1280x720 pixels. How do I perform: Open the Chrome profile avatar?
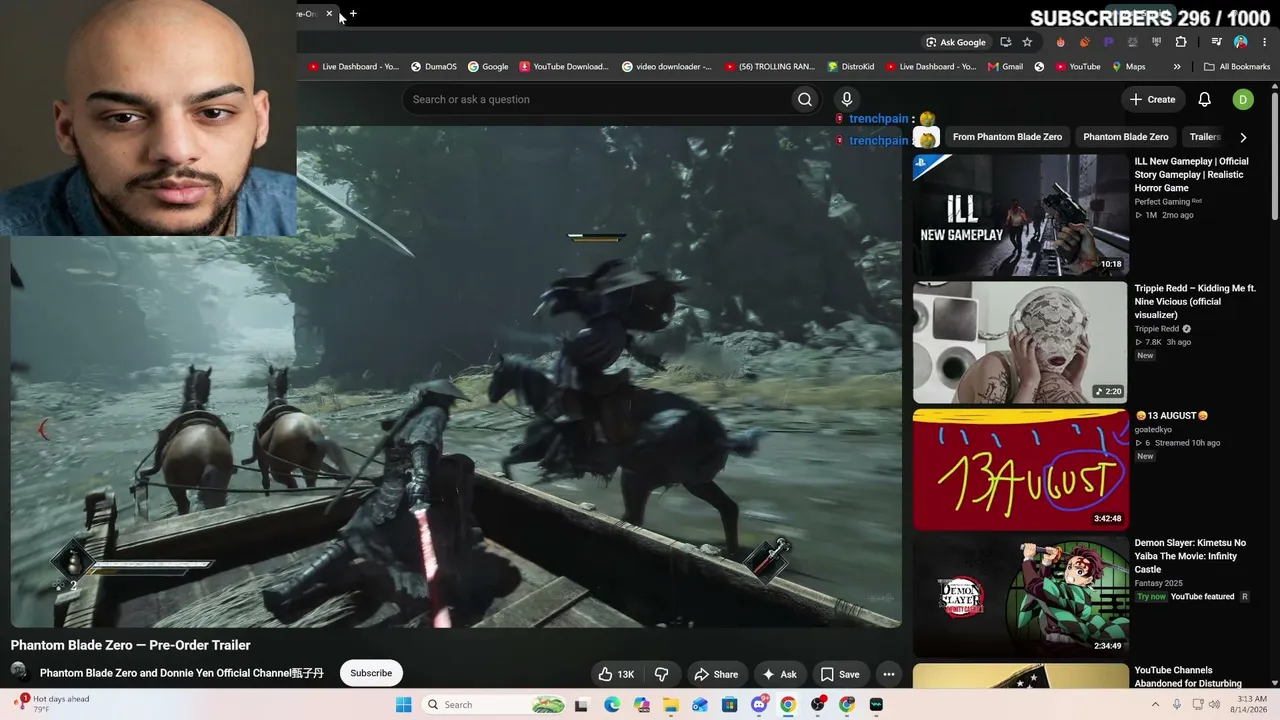pyautogui.click(x=1241, y=42)
